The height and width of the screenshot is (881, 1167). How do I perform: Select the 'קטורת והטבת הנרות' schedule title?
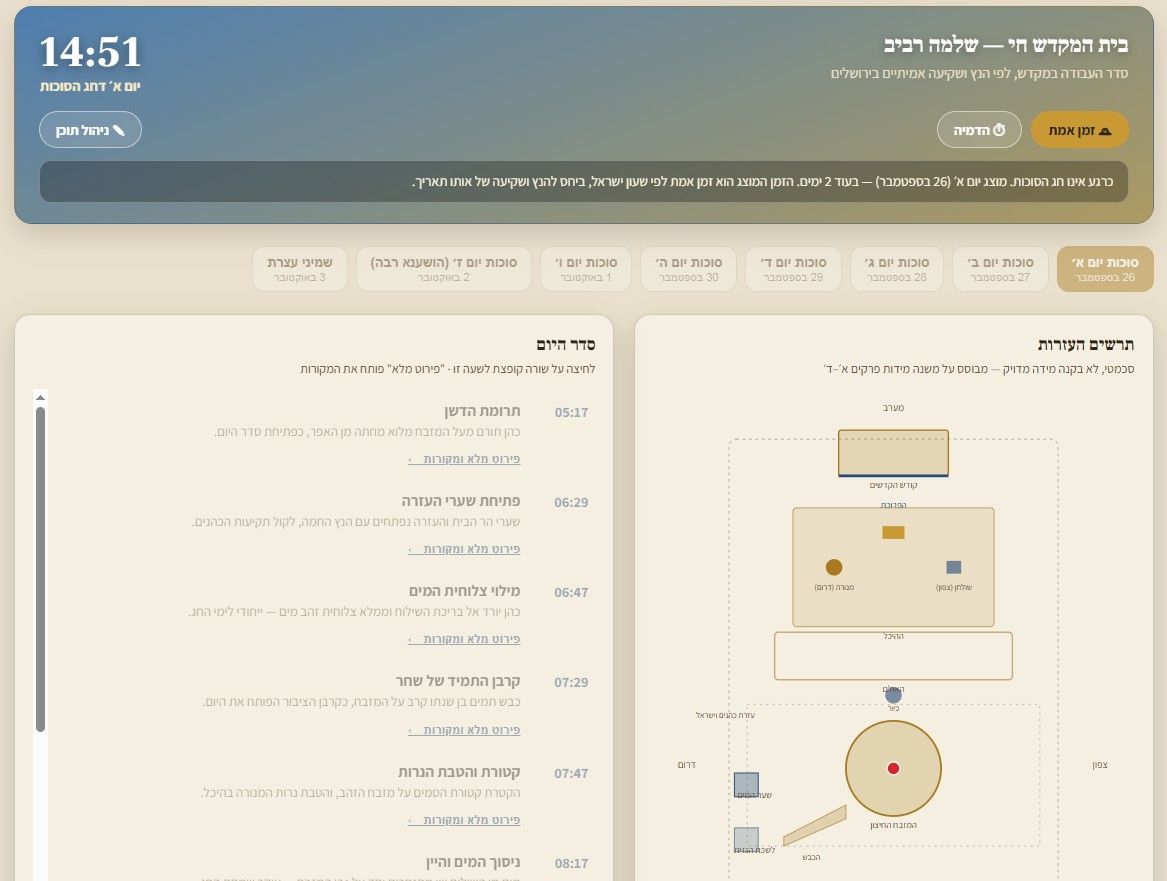click(459, 772)
